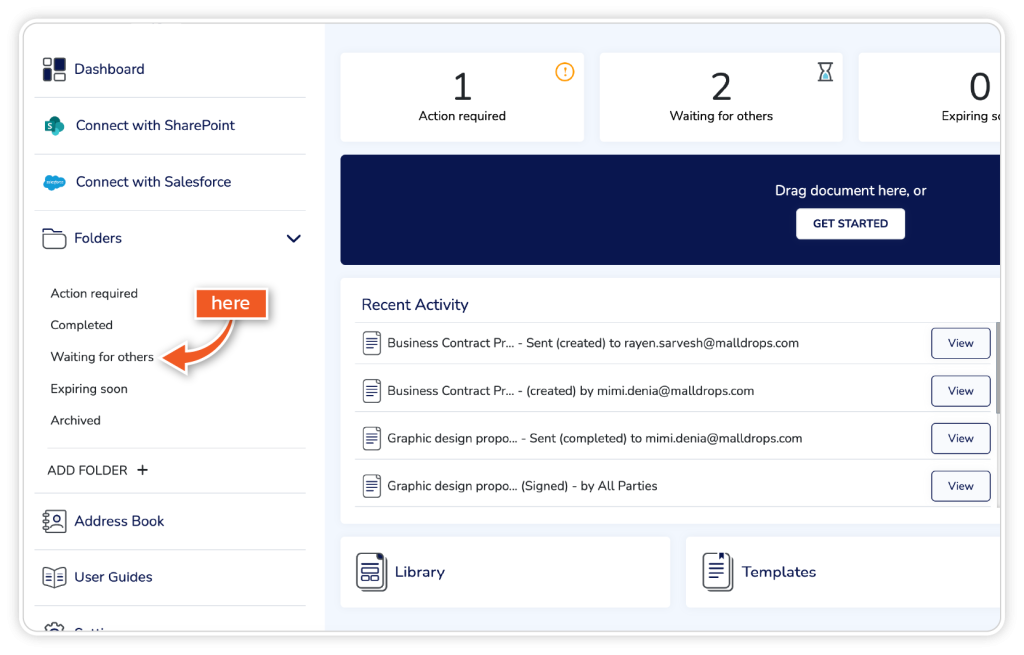This screenshot has height=655, width=1024.
Task: Go to the Archived folder
Action: click(x=76, y=421)
